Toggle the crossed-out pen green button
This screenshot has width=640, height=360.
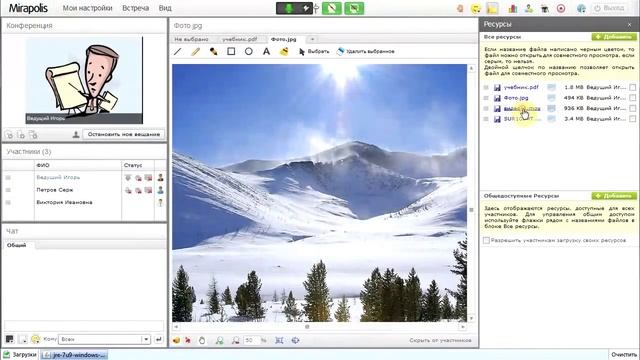331,8
